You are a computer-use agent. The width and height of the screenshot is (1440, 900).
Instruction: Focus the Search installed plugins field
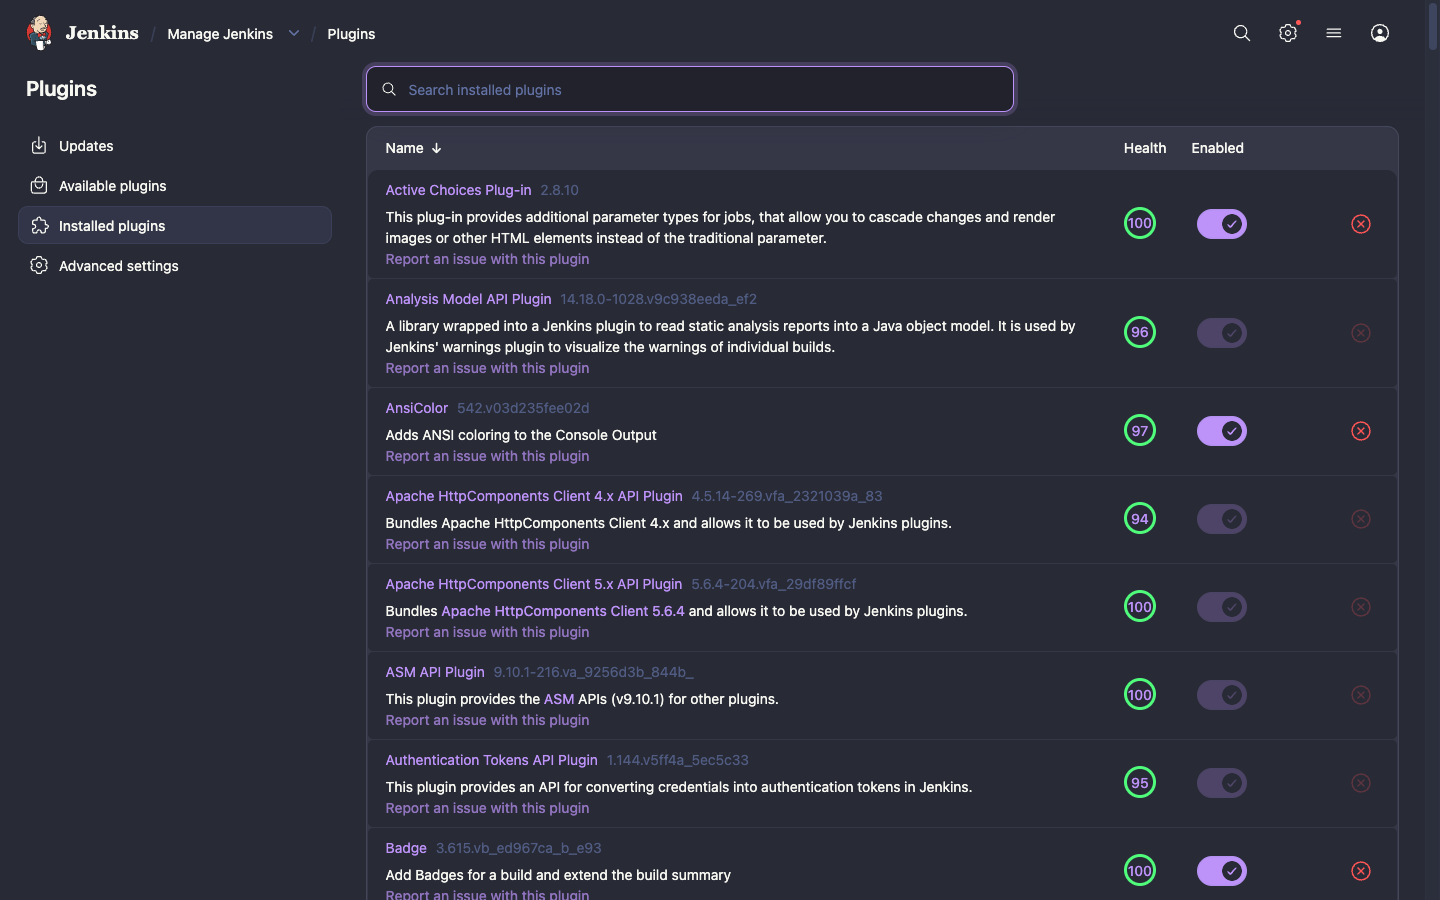(x=690, y=90)
